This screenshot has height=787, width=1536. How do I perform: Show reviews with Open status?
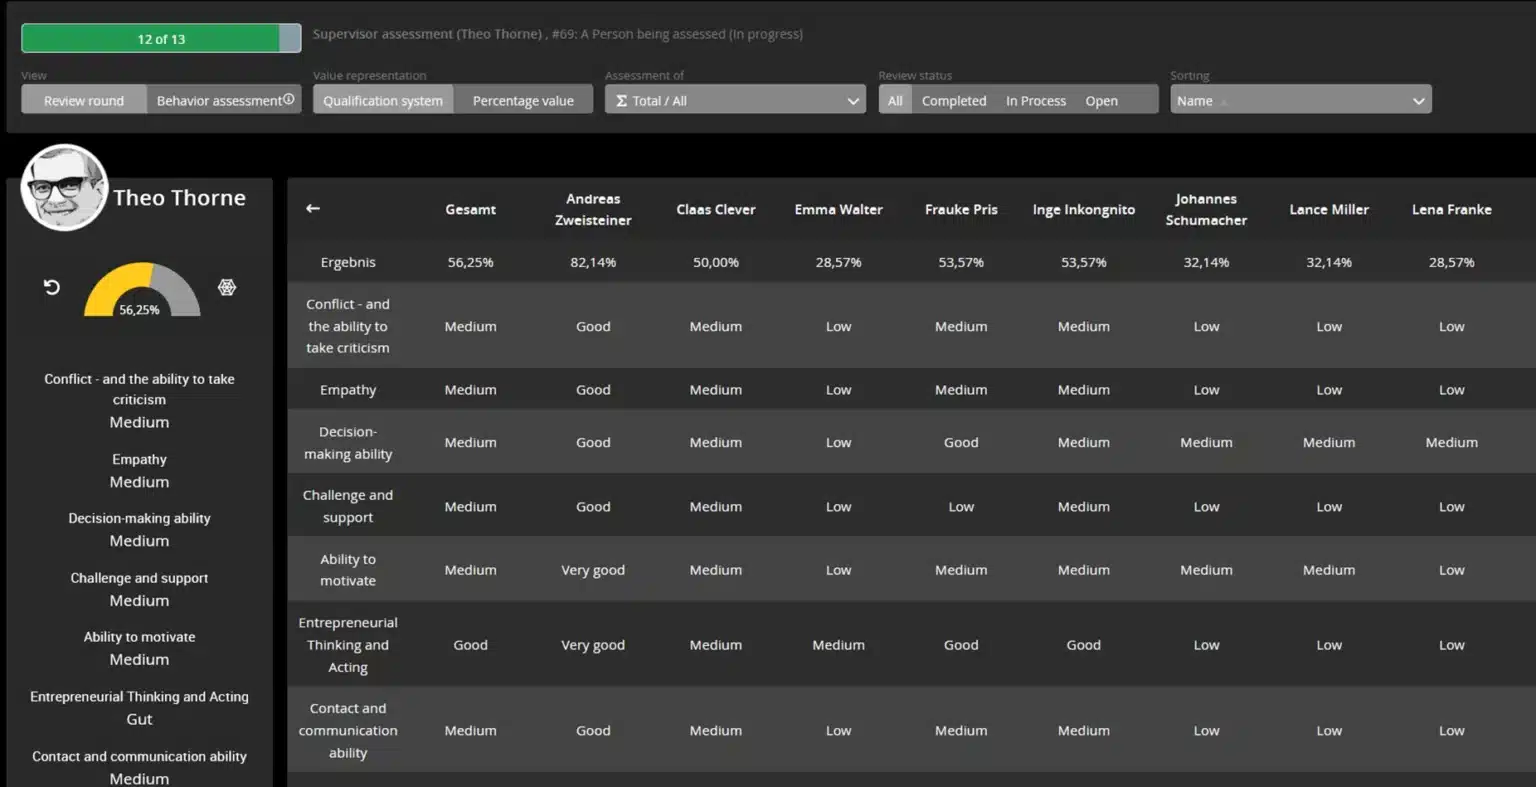(x=1101, y=100)
